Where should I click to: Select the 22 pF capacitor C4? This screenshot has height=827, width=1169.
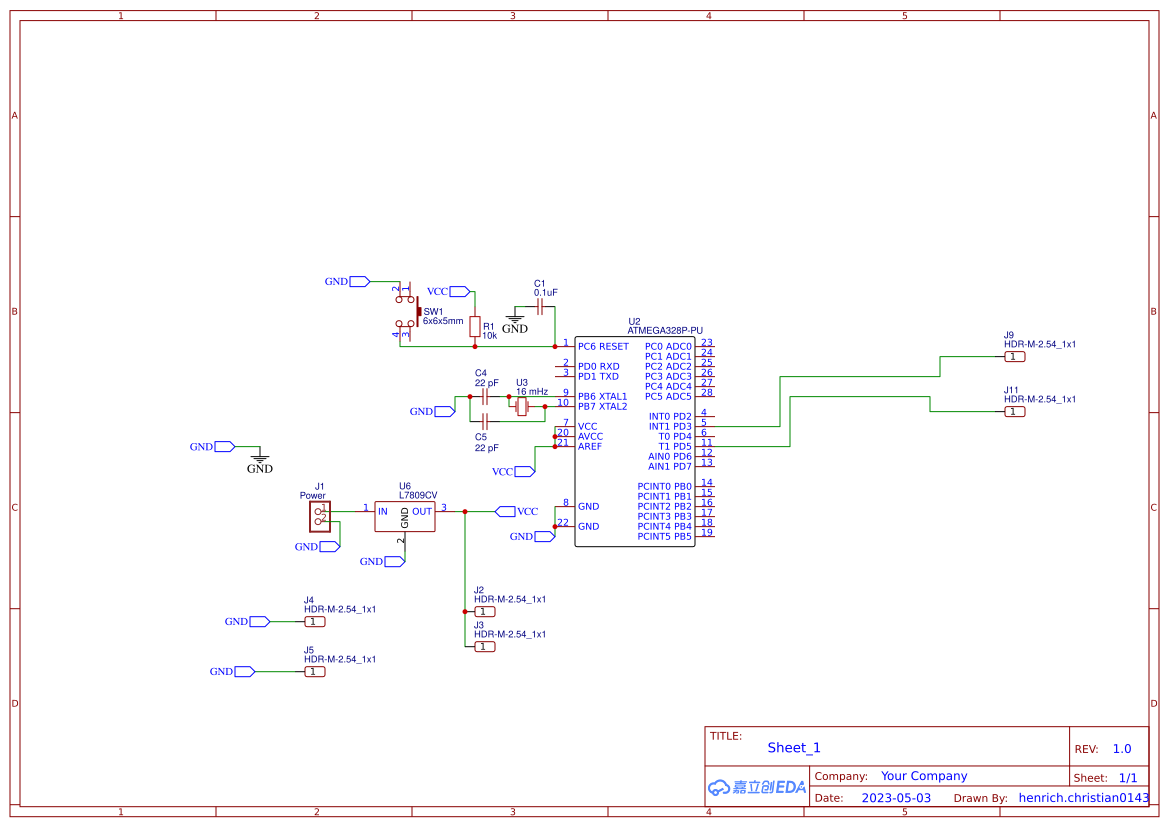(483, 396)
